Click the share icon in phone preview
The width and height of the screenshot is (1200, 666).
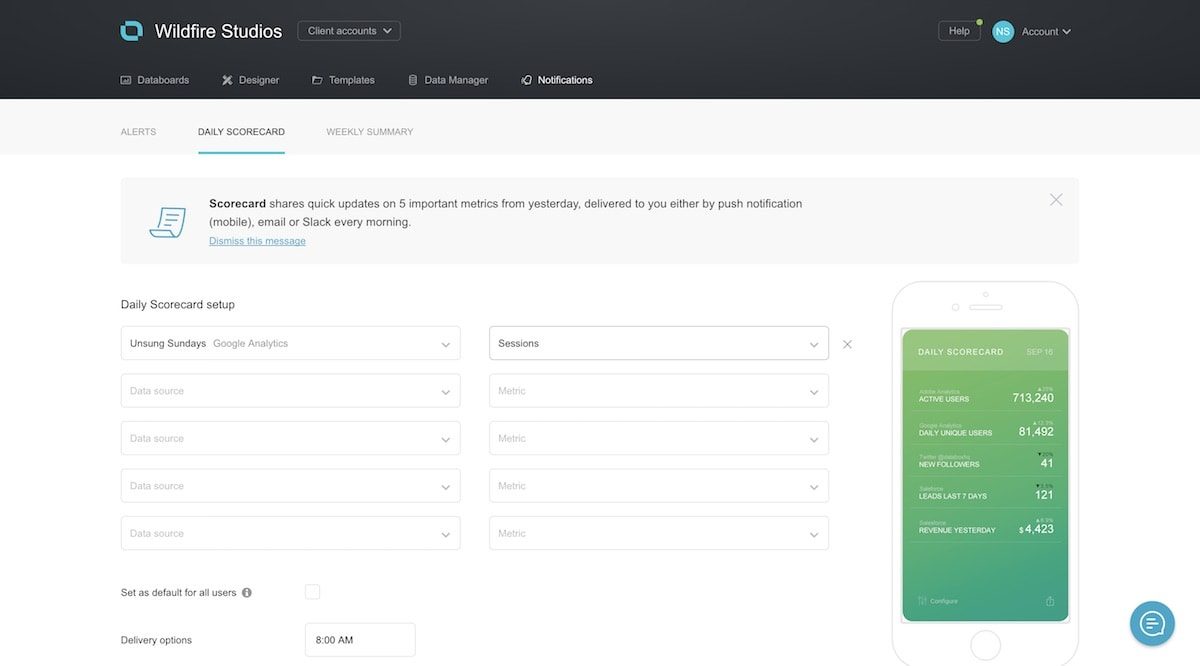pyautogui.click(x=1050, y=601)
